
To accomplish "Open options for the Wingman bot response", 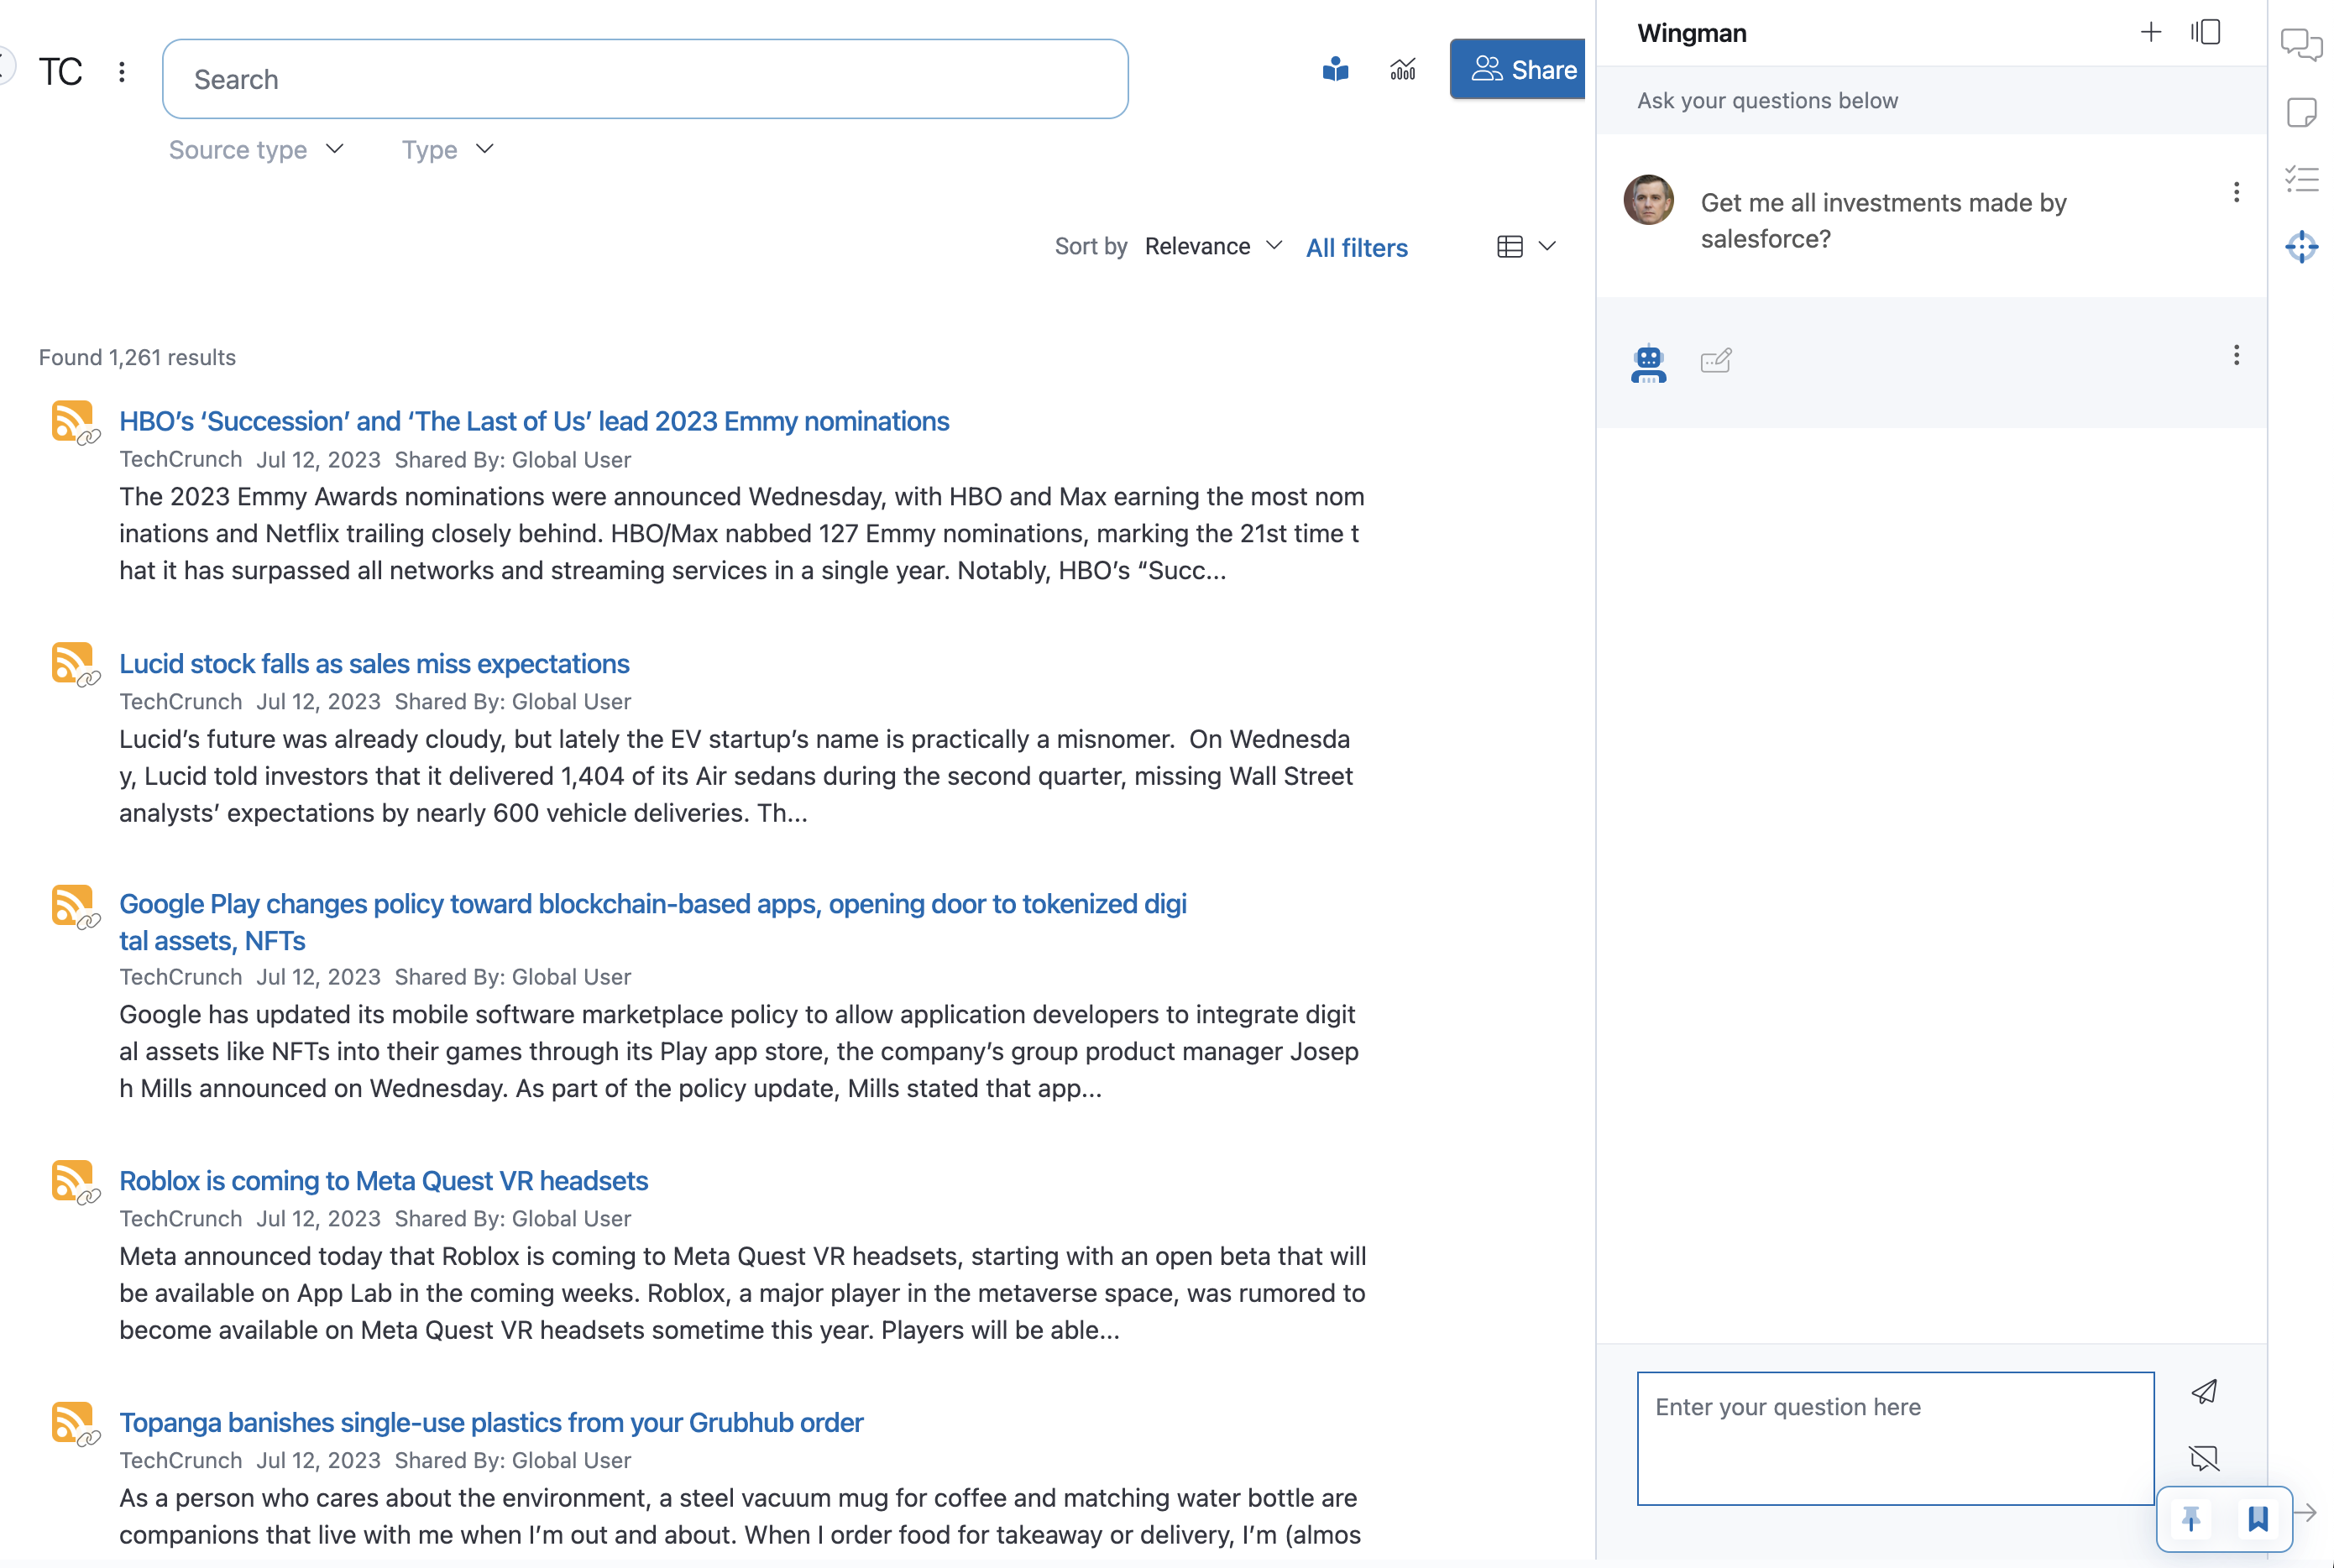I will point(2236,355).
